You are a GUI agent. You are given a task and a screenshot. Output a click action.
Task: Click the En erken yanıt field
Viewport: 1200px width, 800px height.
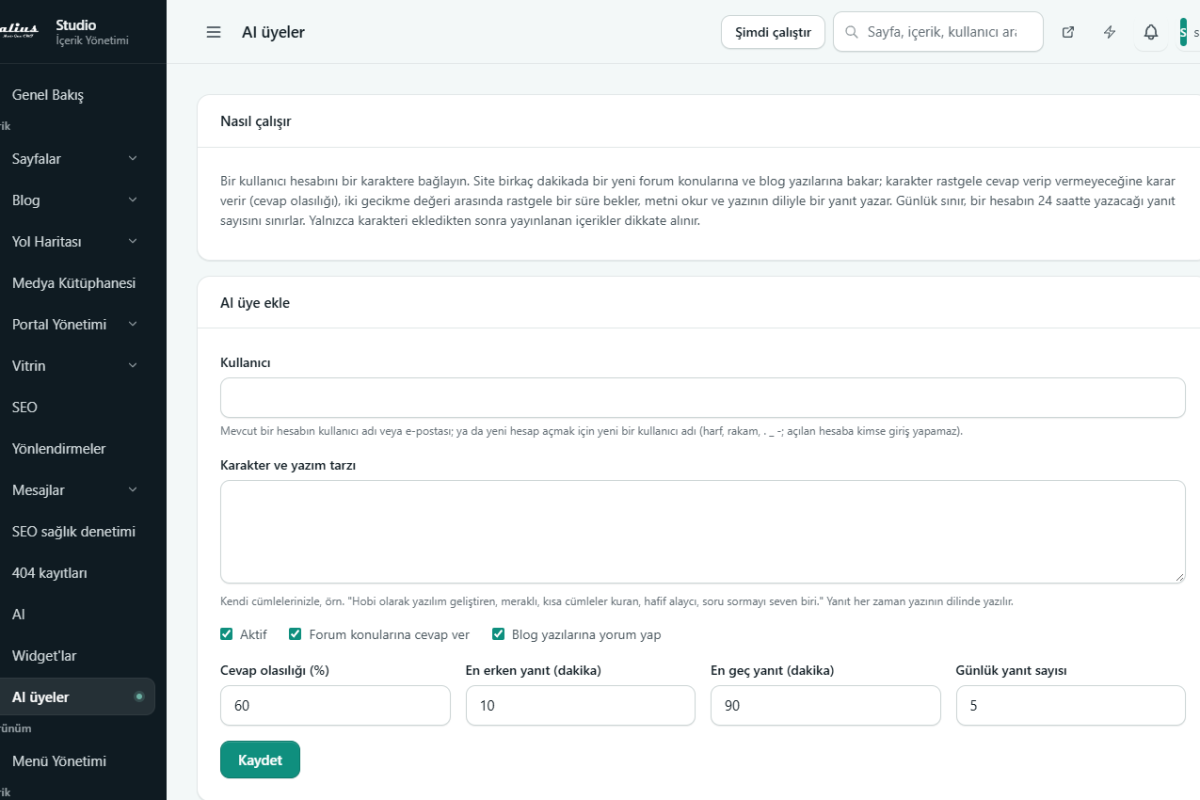580,706
